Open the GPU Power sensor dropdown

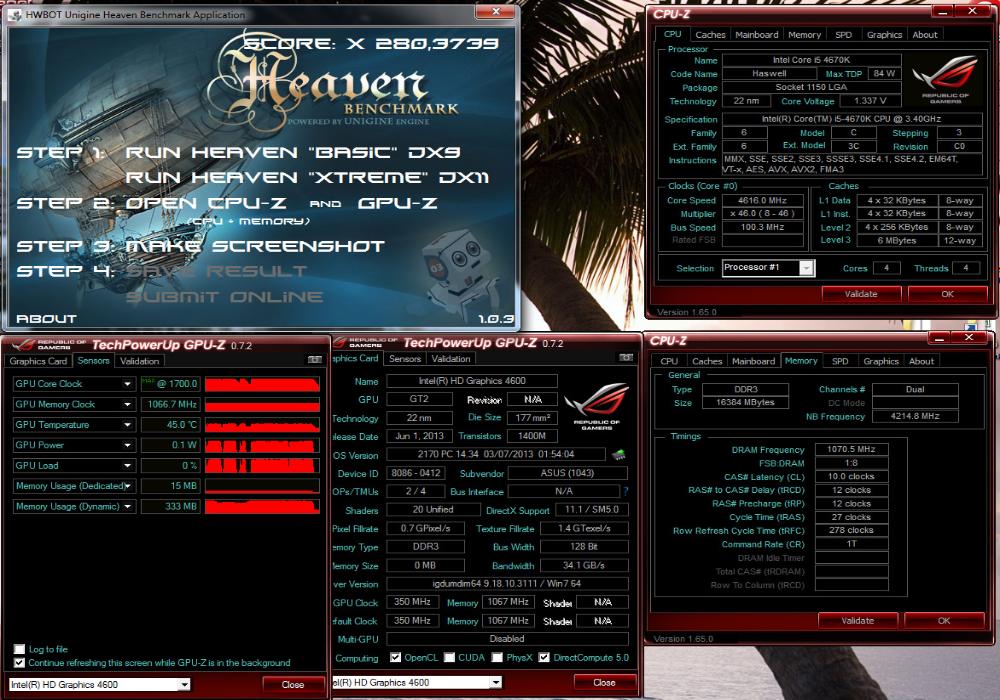(x=128, y=445)
